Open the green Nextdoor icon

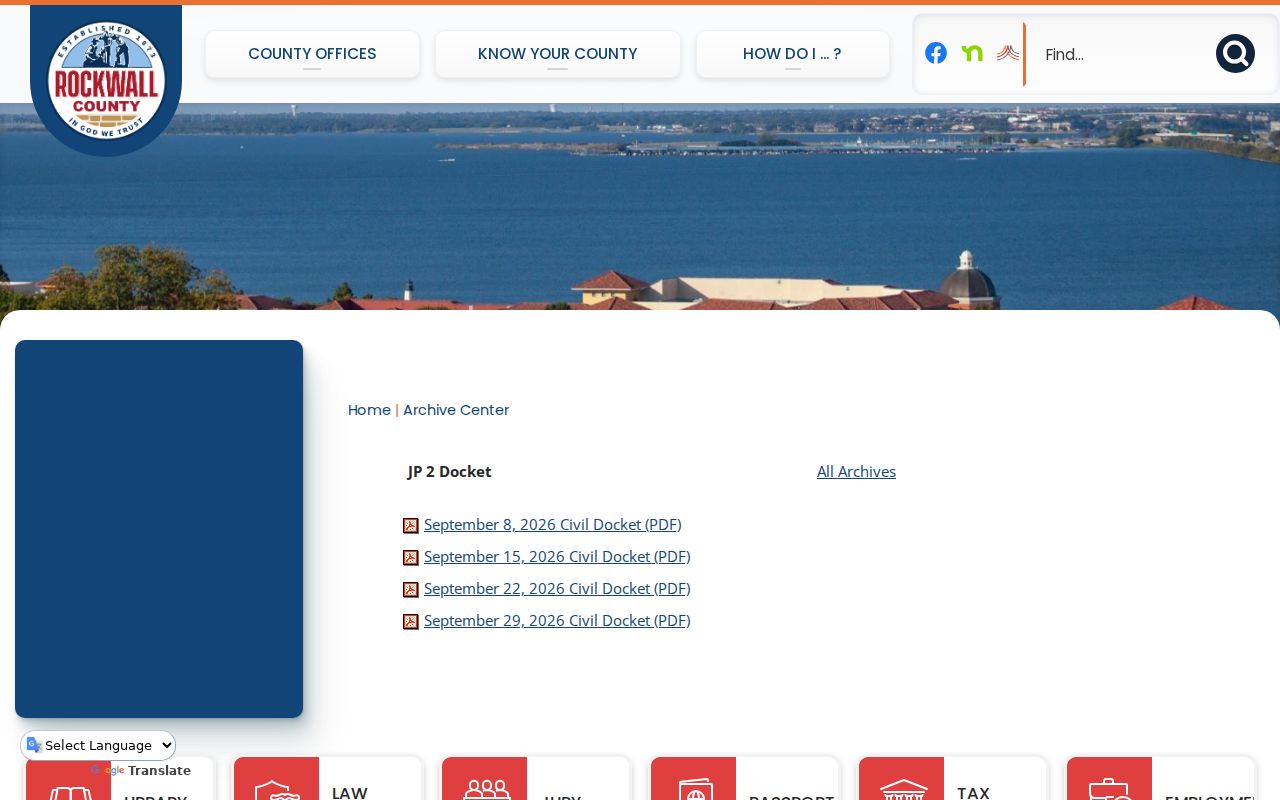click(972, 53)
